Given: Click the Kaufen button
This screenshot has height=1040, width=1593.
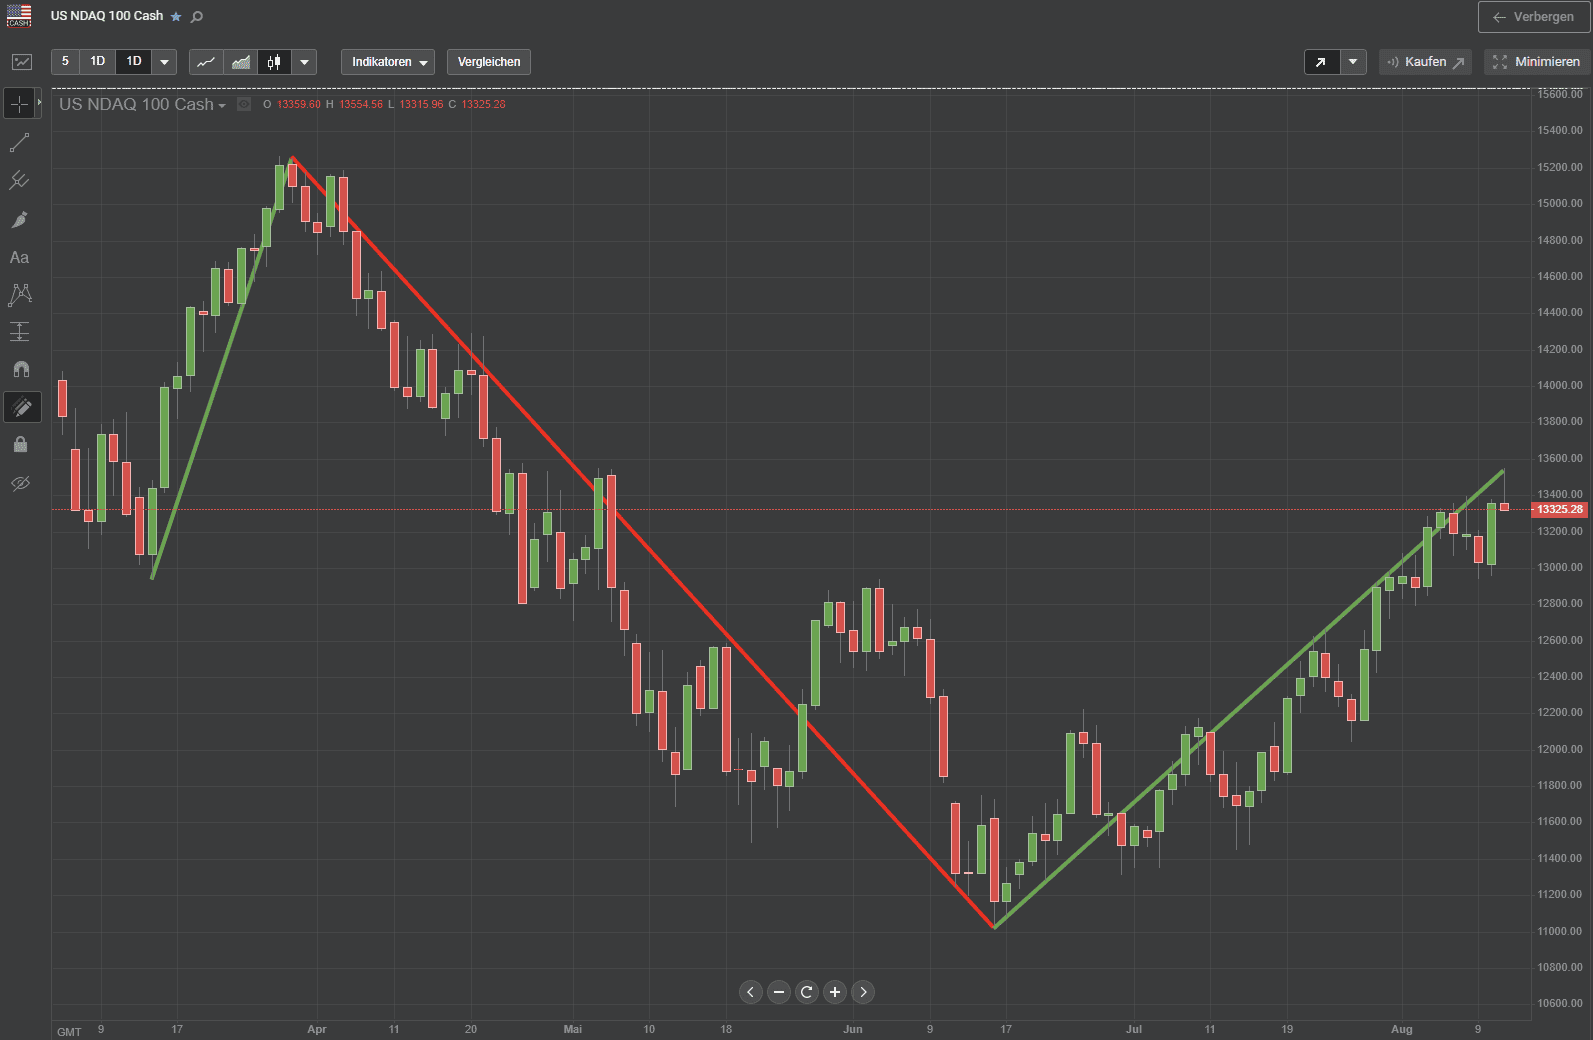Looking at the screenshot, I should tap(1425, 62).
